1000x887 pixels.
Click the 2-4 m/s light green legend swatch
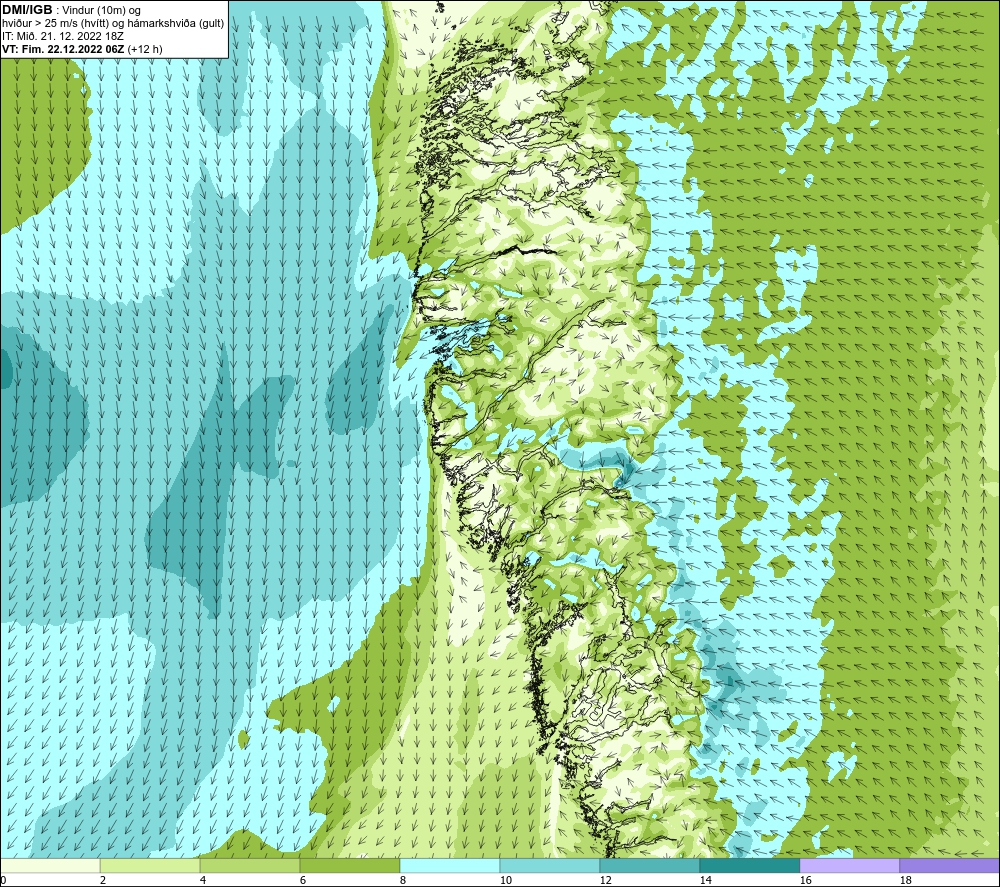(x=150, y=865)
